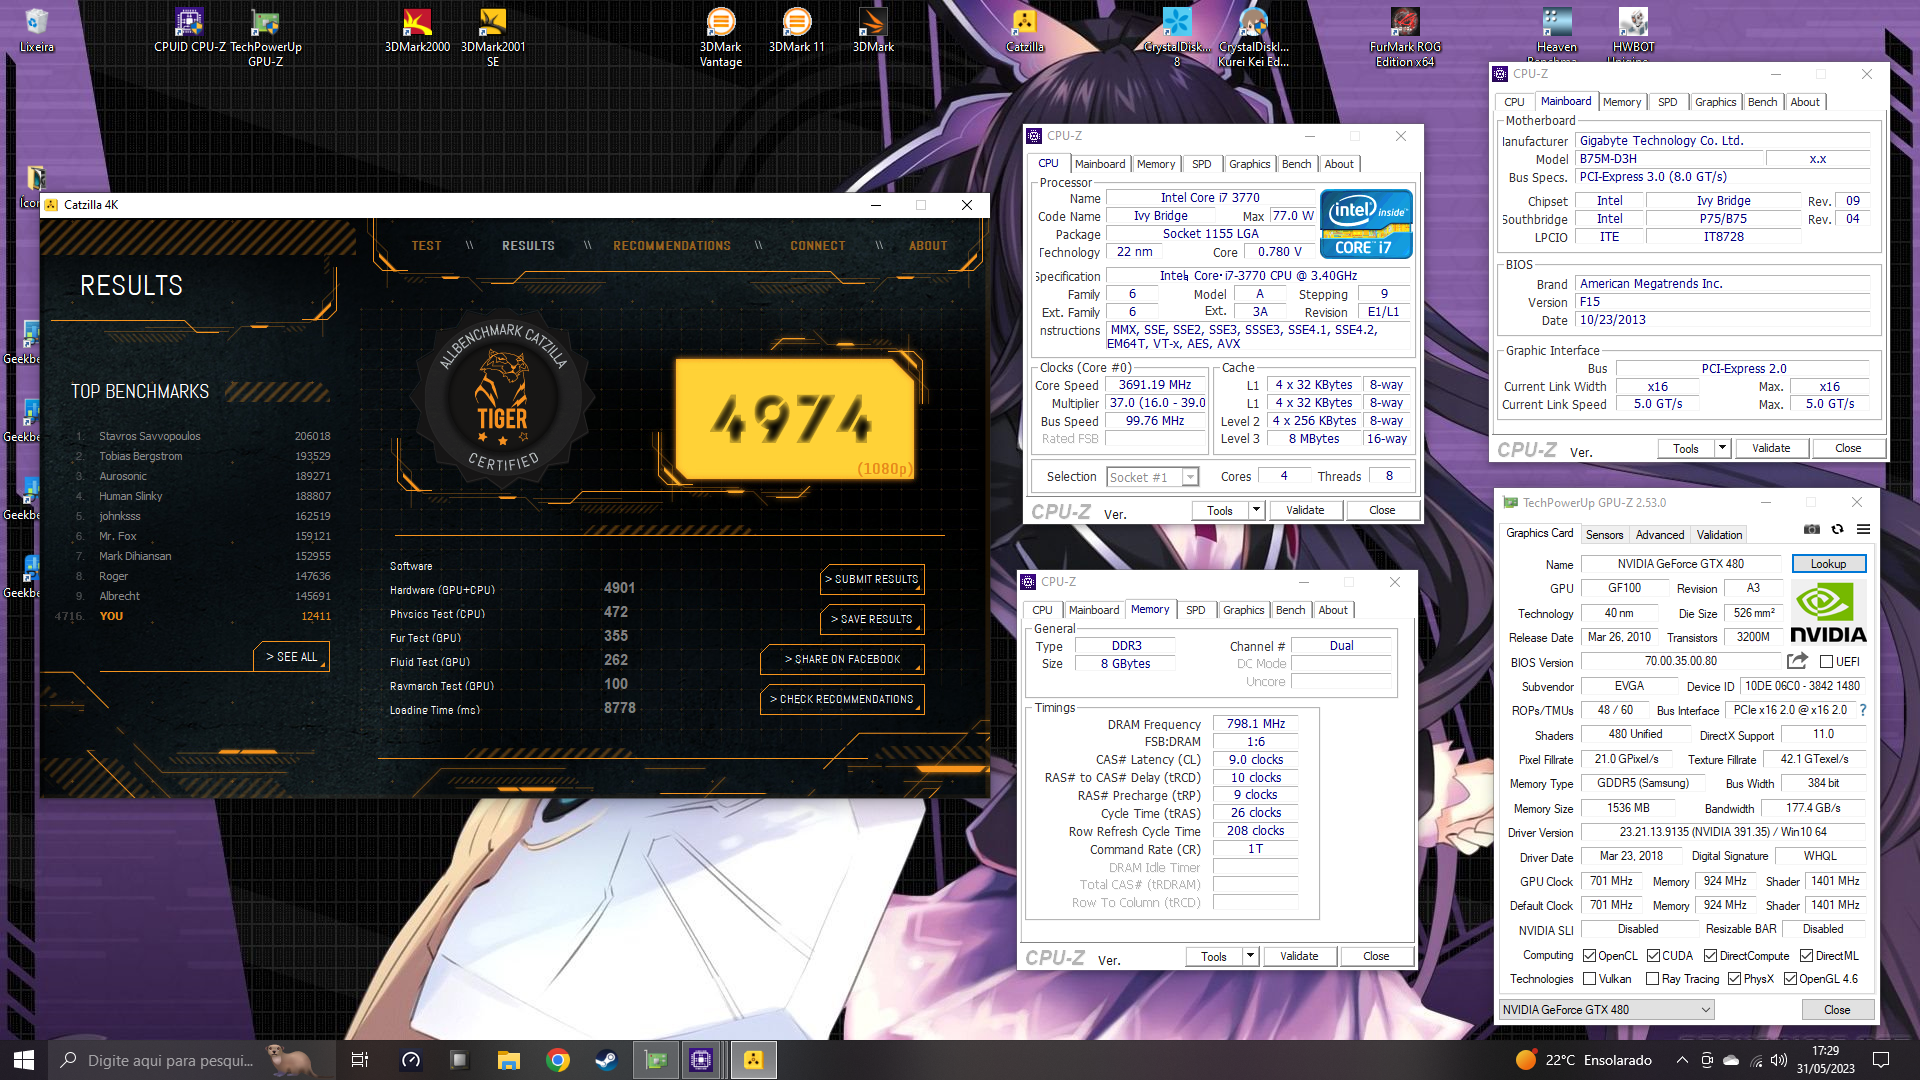The image size is (1920, 1080).
Task: Open CONNECT tab in Catzilla
Action: click(x=817, y=246)
